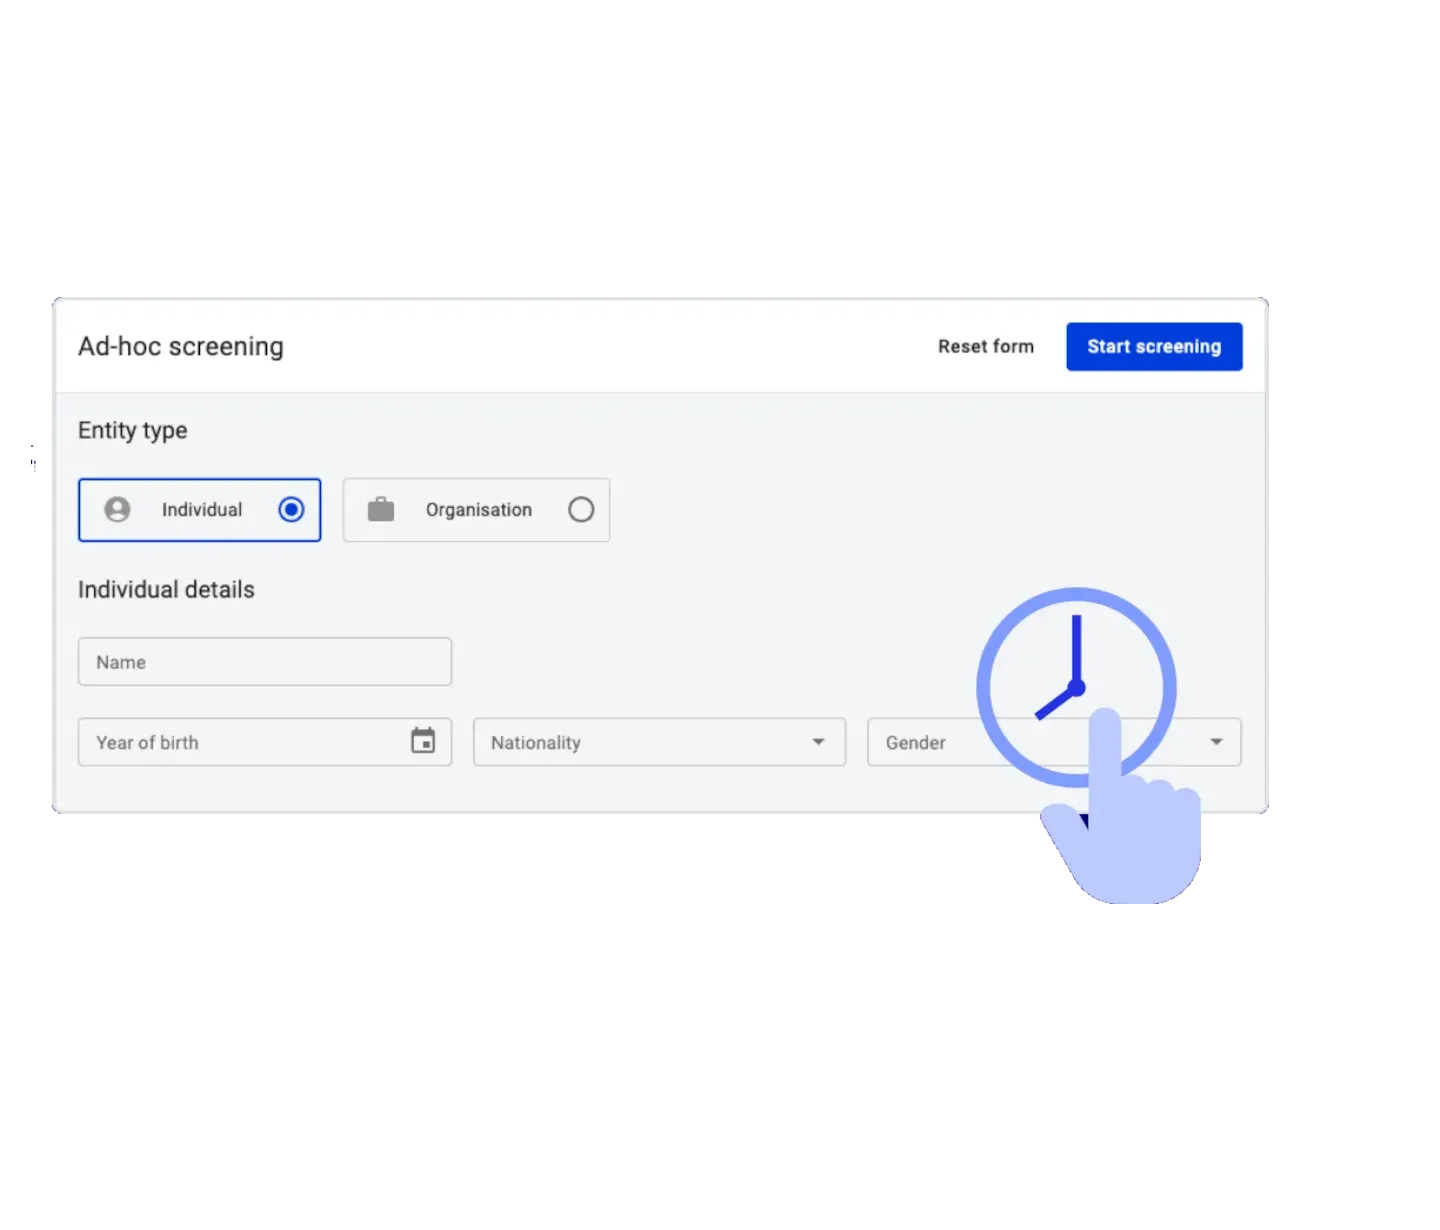
Task: Click the Ad-hoc screening heading
Action: 181,346
